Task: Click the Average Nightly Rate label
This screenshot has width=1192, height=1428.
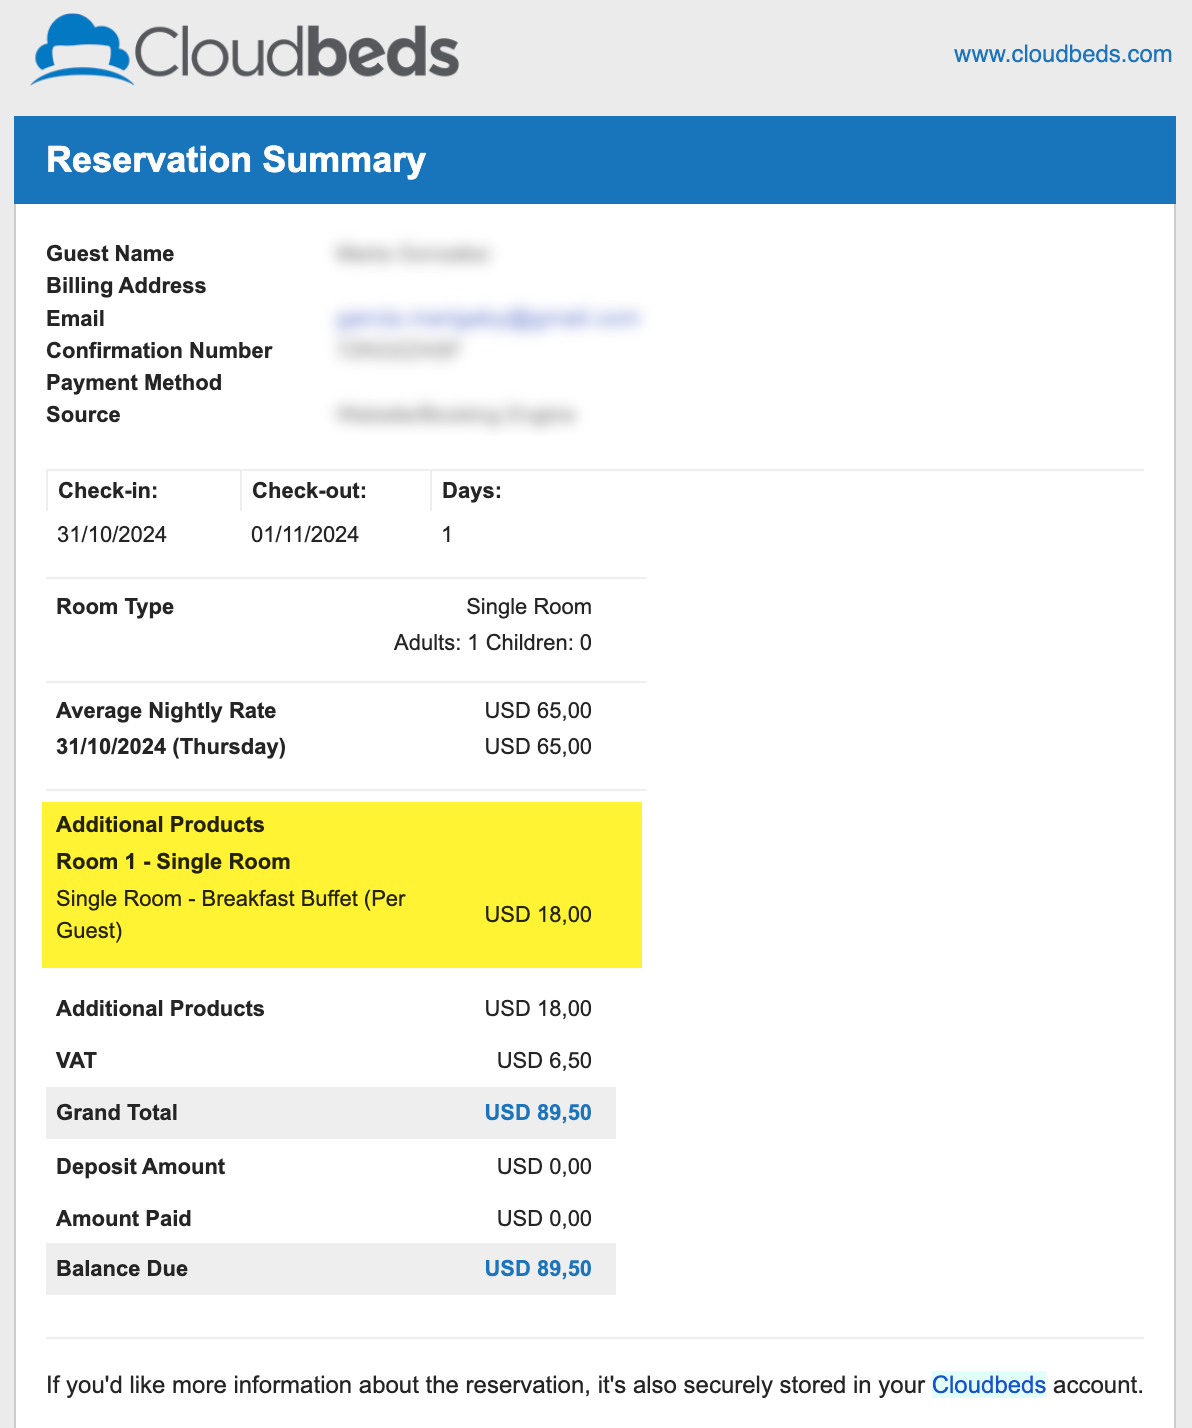Action: click(166, 711)
